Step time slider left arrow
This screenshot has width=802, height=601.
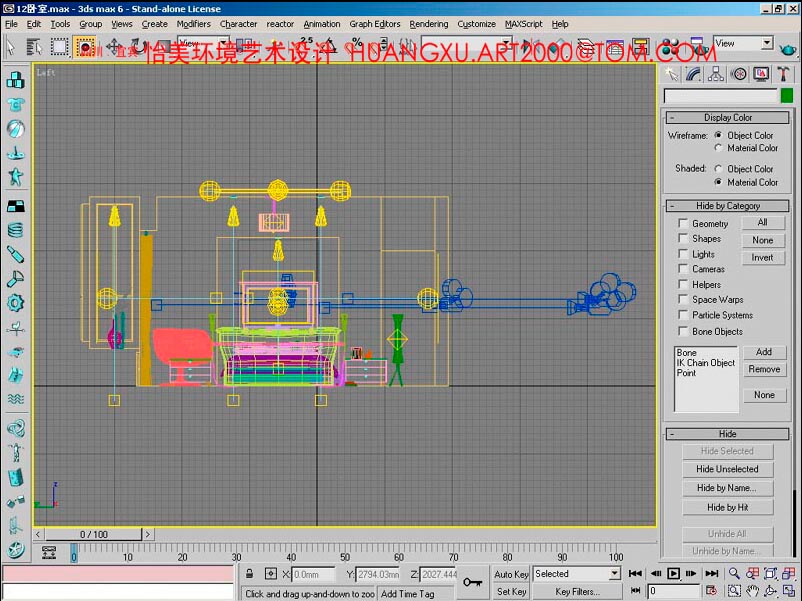coord(38,535)
